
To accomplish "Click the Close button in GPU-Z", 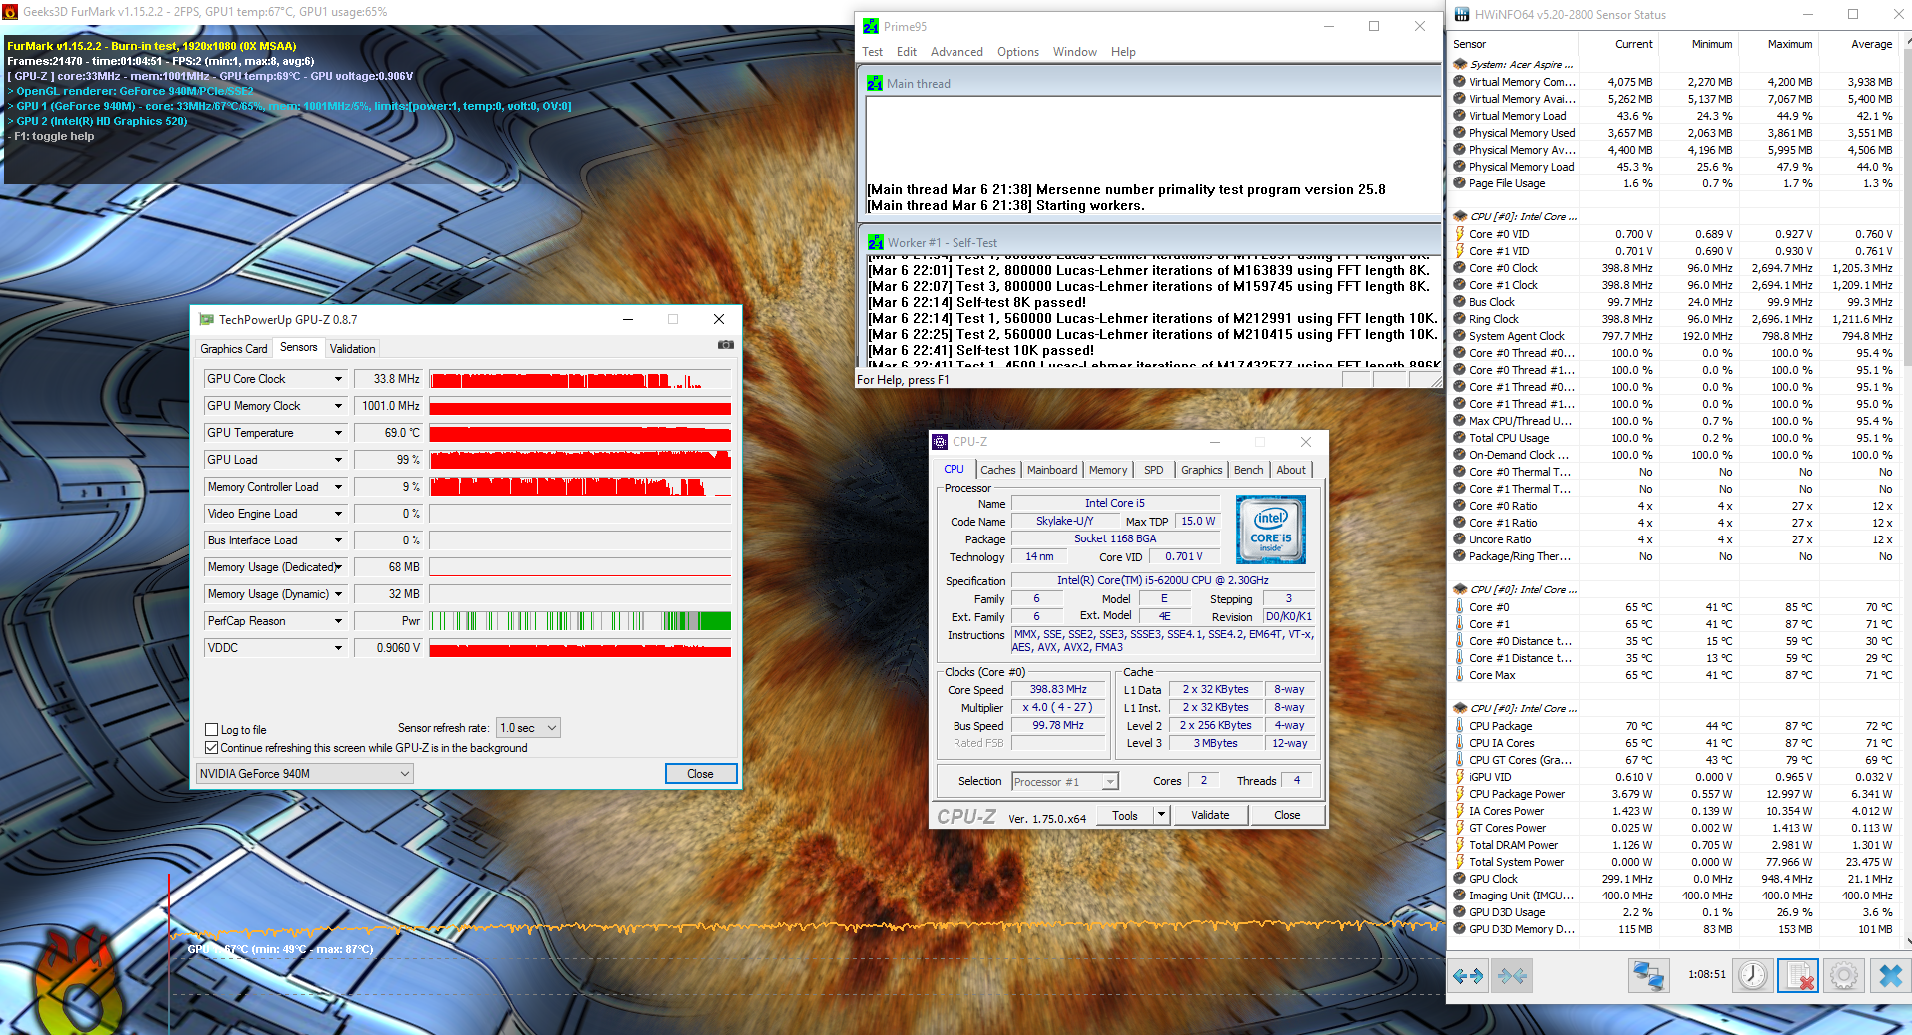I will (x=701, y=774).
